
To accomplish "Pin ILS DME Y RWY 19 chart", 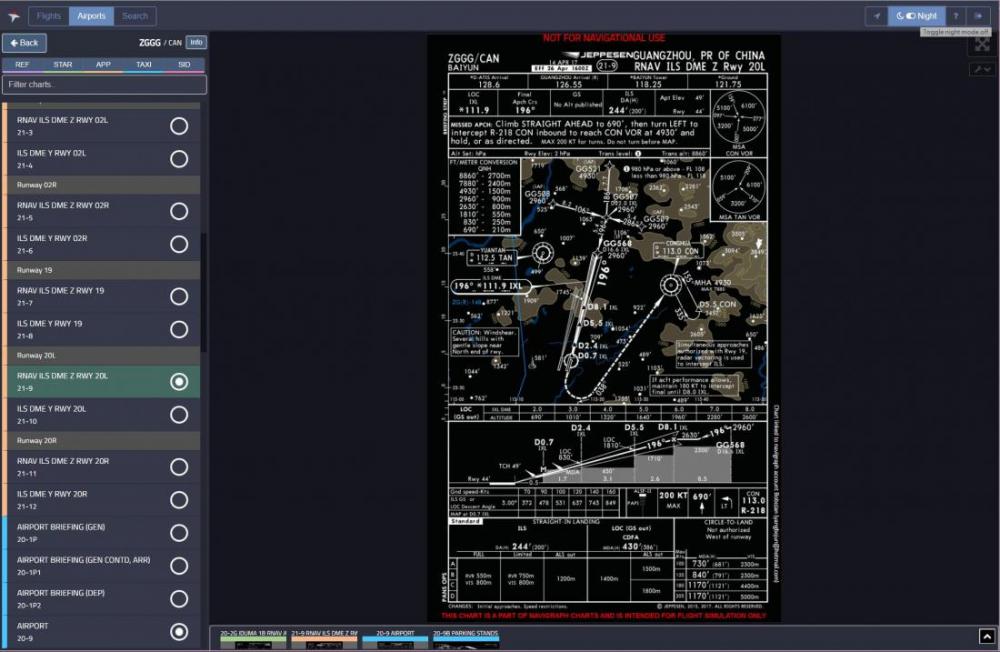I will pos(179,330).
